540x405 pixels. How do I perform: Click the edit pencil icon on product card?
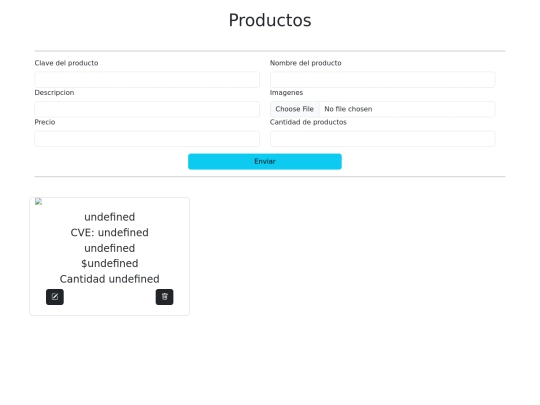(55, 297)
